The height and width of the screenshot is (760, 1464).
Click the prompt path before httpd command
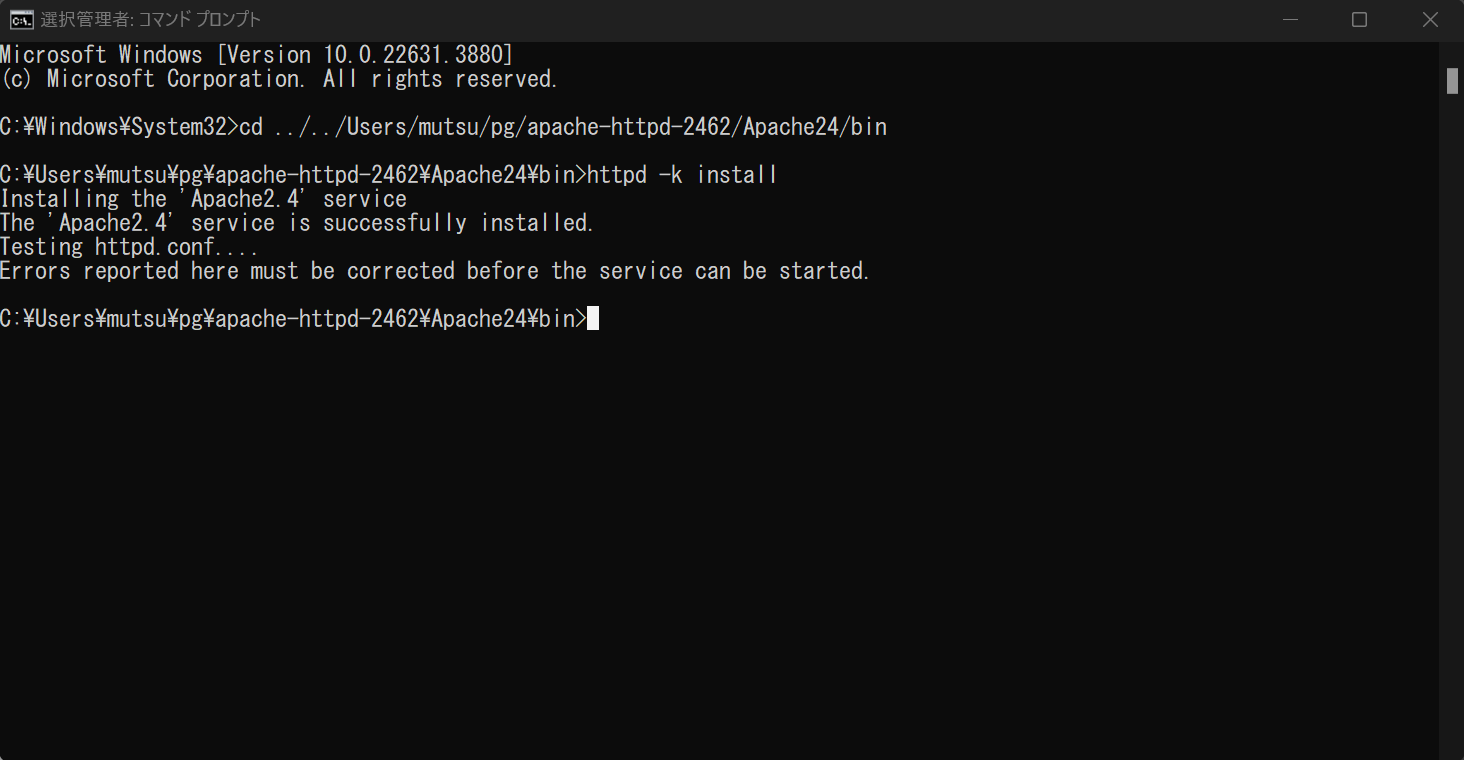pos(293,175)
